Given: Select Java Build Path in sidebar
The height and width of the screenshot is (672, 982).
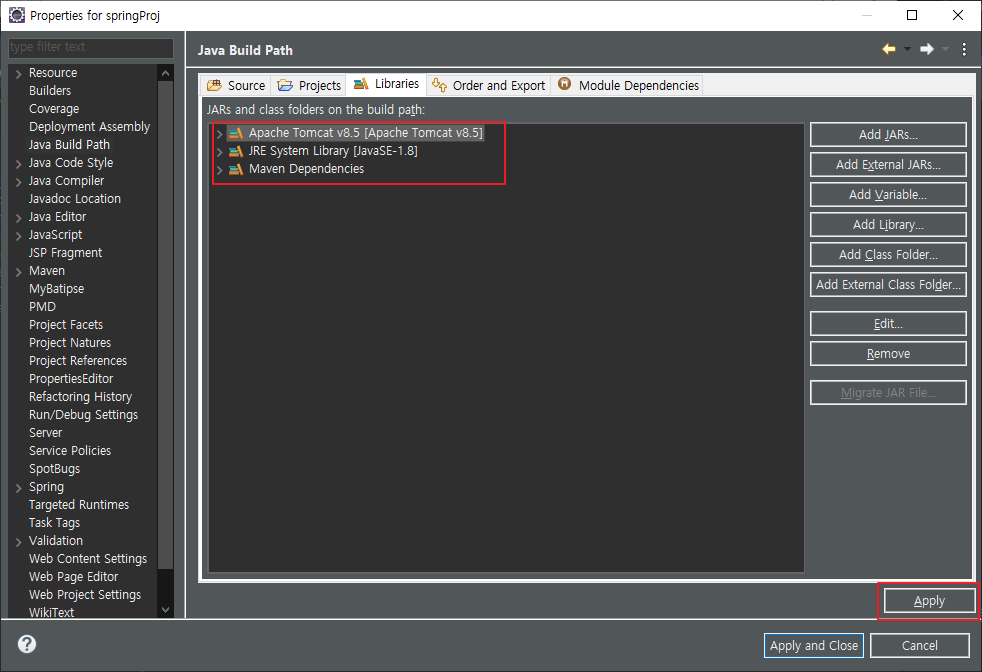Looking at the screenshot, I should coord(70,145).
